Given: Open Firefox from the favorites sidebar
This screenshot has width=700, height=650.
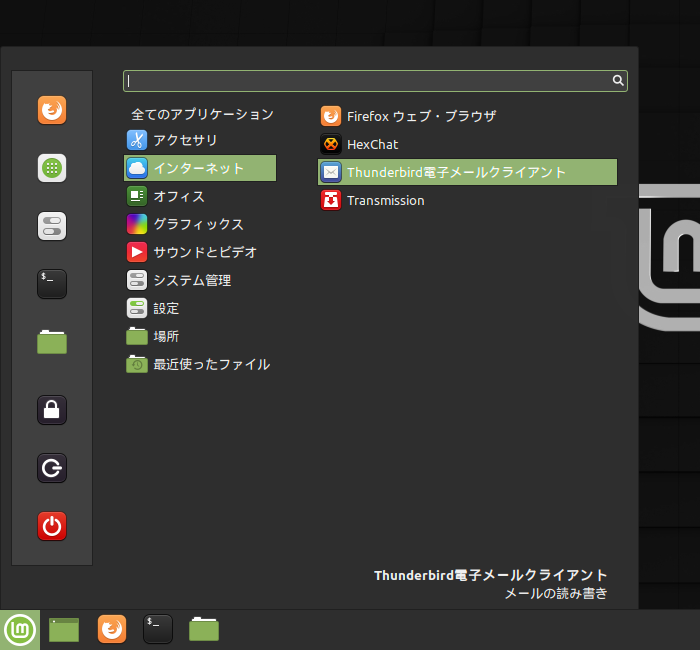Looking at the screenshot, I should pyautogui.click(x=52, y=110).
